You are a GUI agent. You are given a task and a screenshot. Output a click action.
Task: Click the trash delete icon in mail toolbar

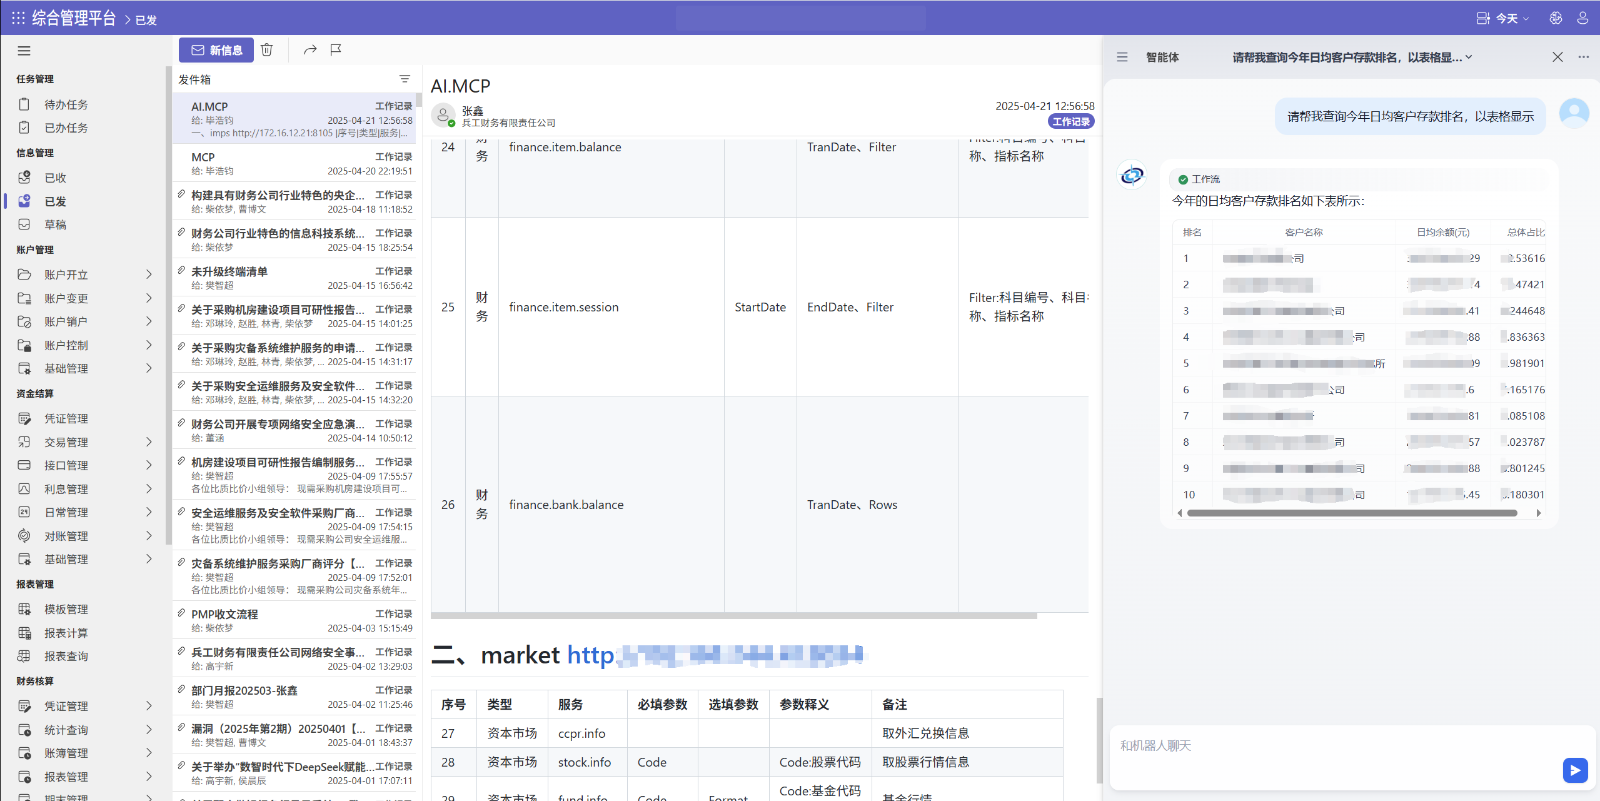tap(267, 50)
